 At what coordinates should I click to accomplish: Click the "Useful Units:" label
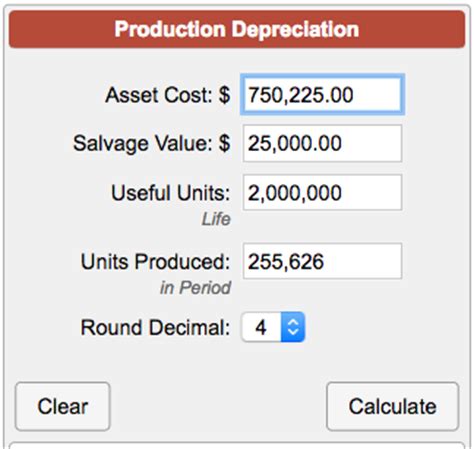tap(171, 193)
